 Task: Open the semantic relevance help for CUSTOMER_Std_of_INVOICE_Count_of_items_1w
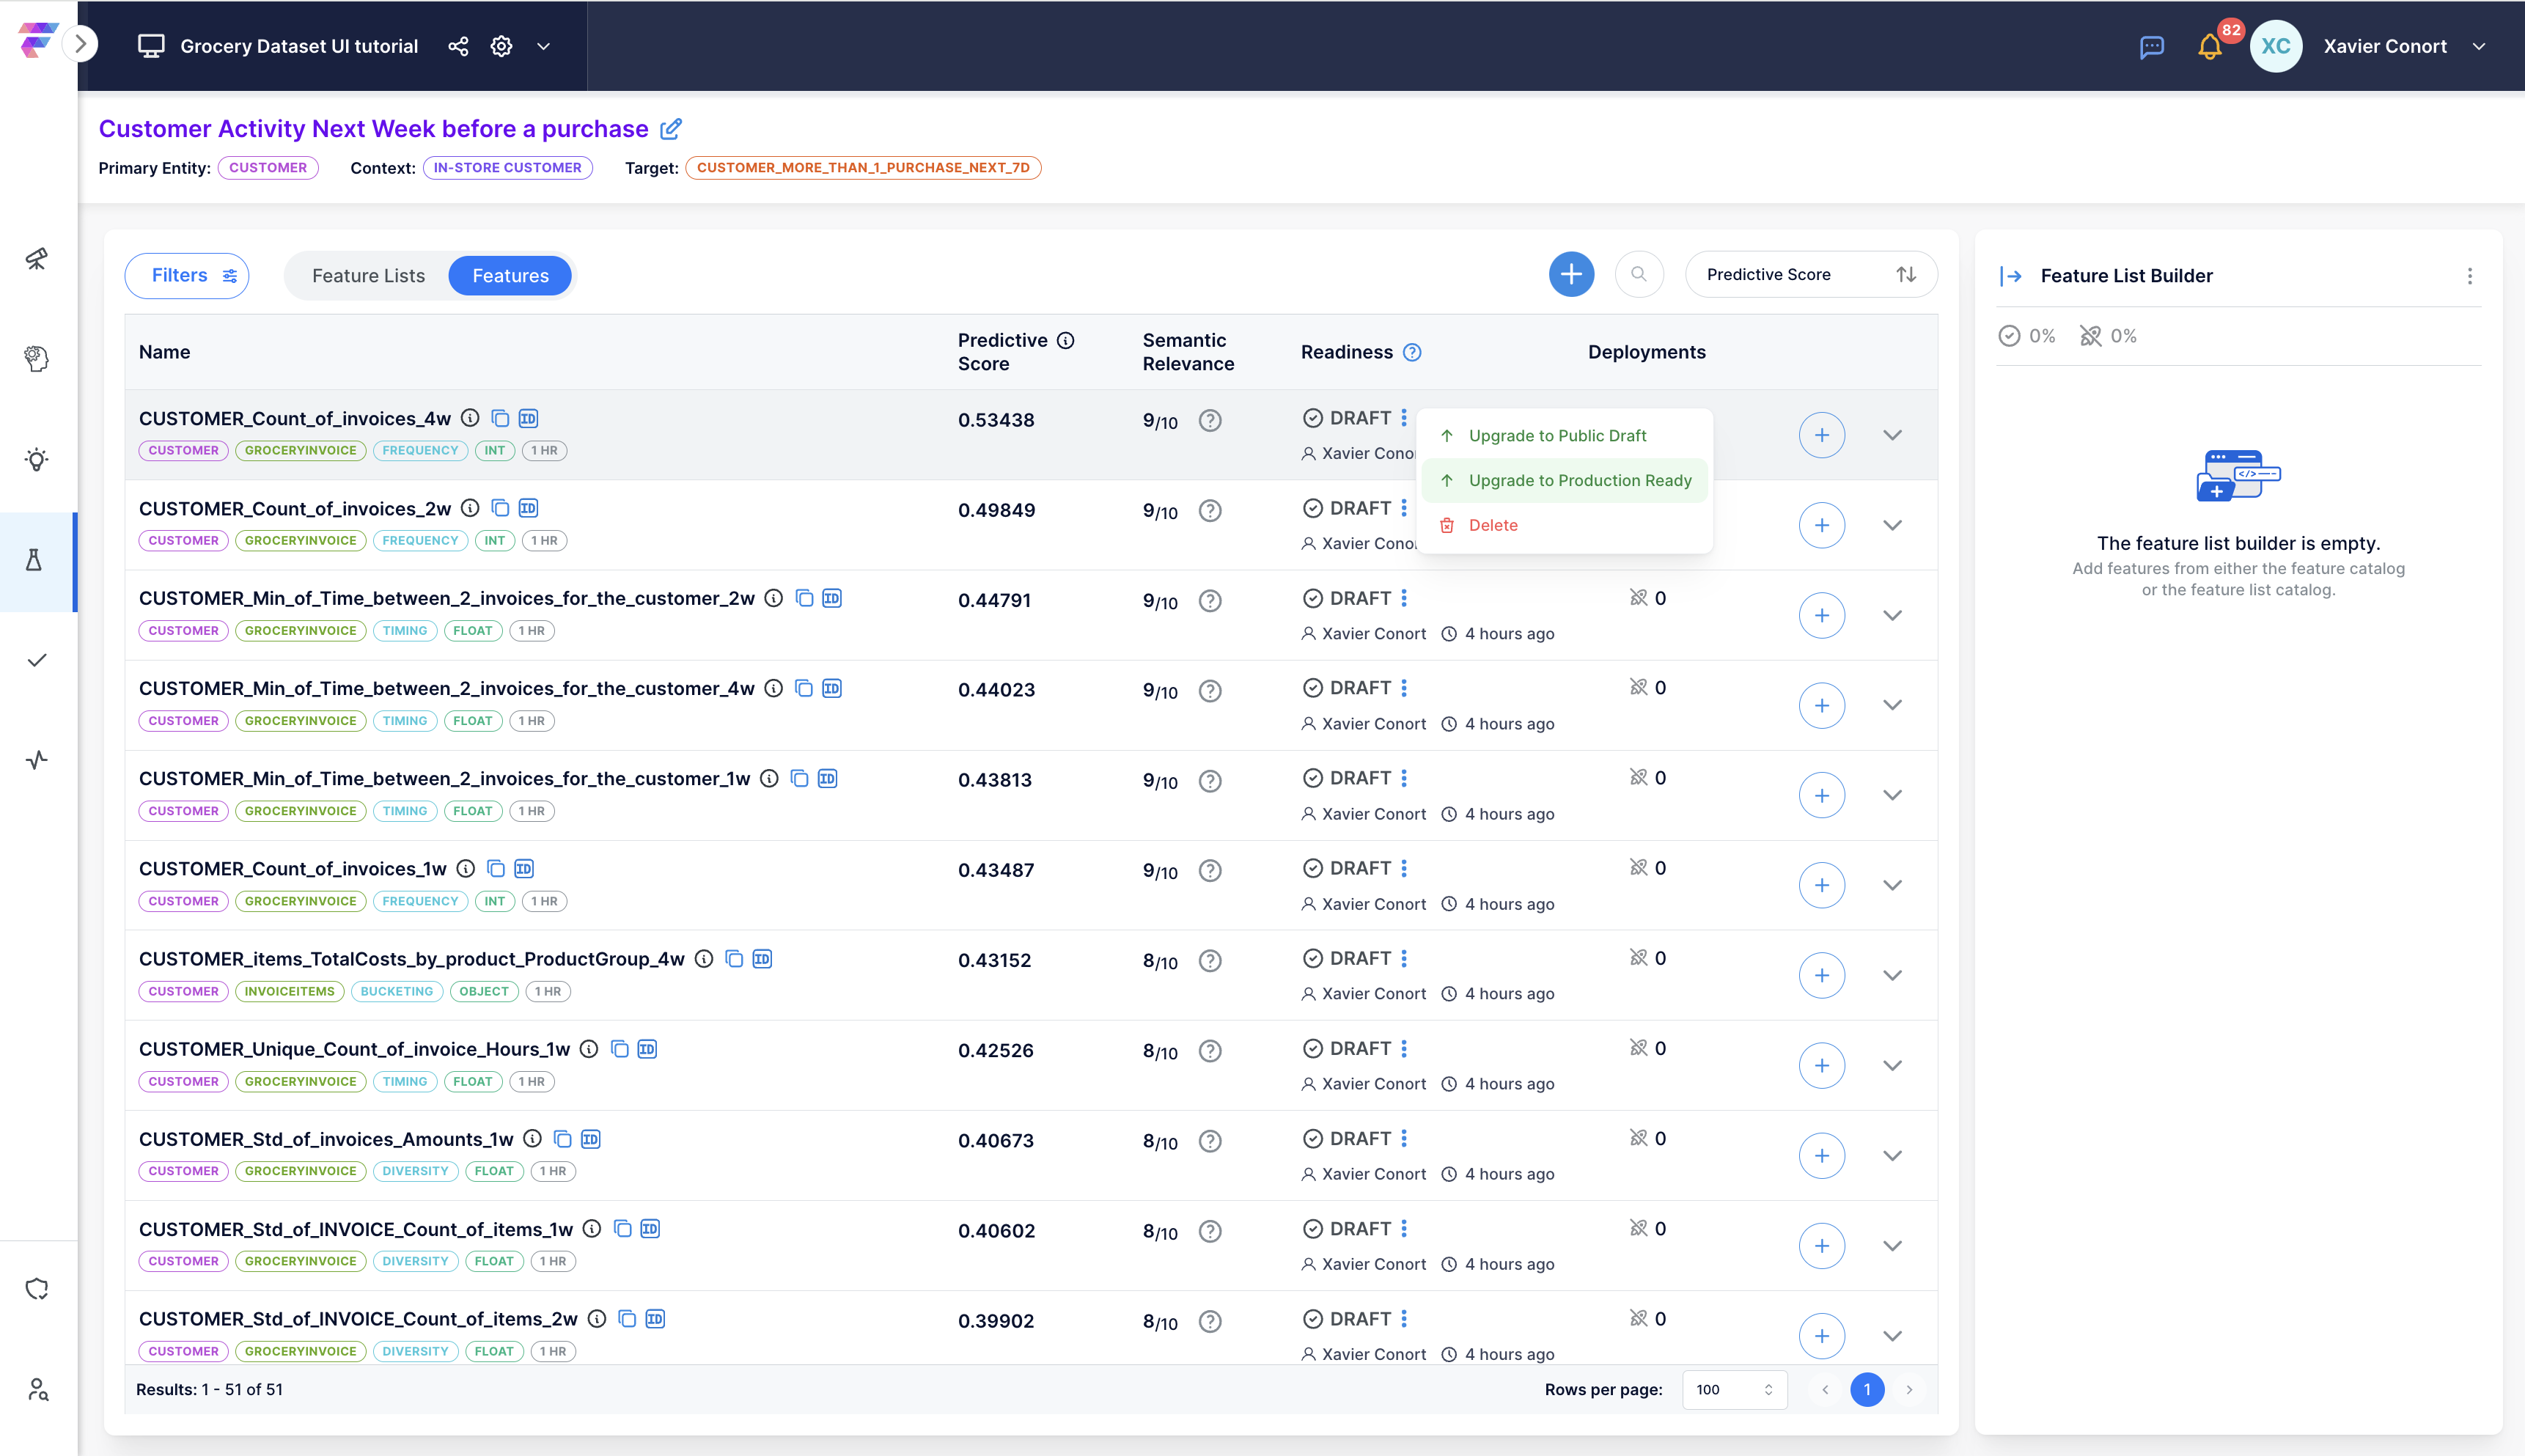coord(1210,1231)
